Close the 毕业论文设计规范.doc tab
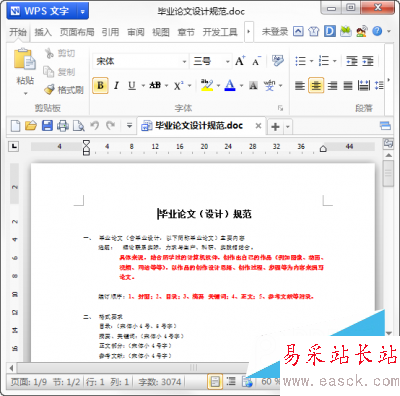The height and width of the screenshot is (396, 400). pos(258,126)
